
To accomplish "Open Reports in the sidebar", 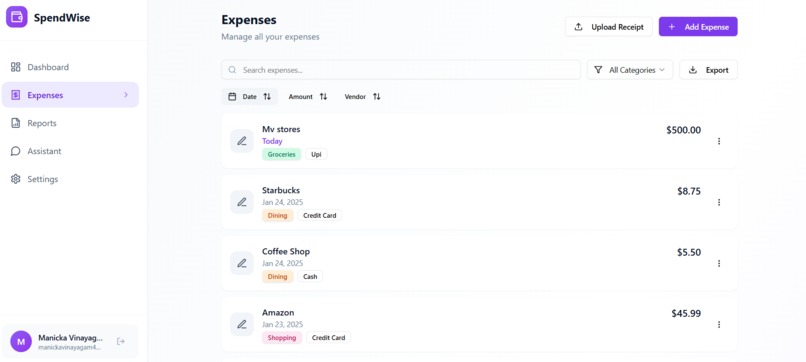I will tap(70, 123).
